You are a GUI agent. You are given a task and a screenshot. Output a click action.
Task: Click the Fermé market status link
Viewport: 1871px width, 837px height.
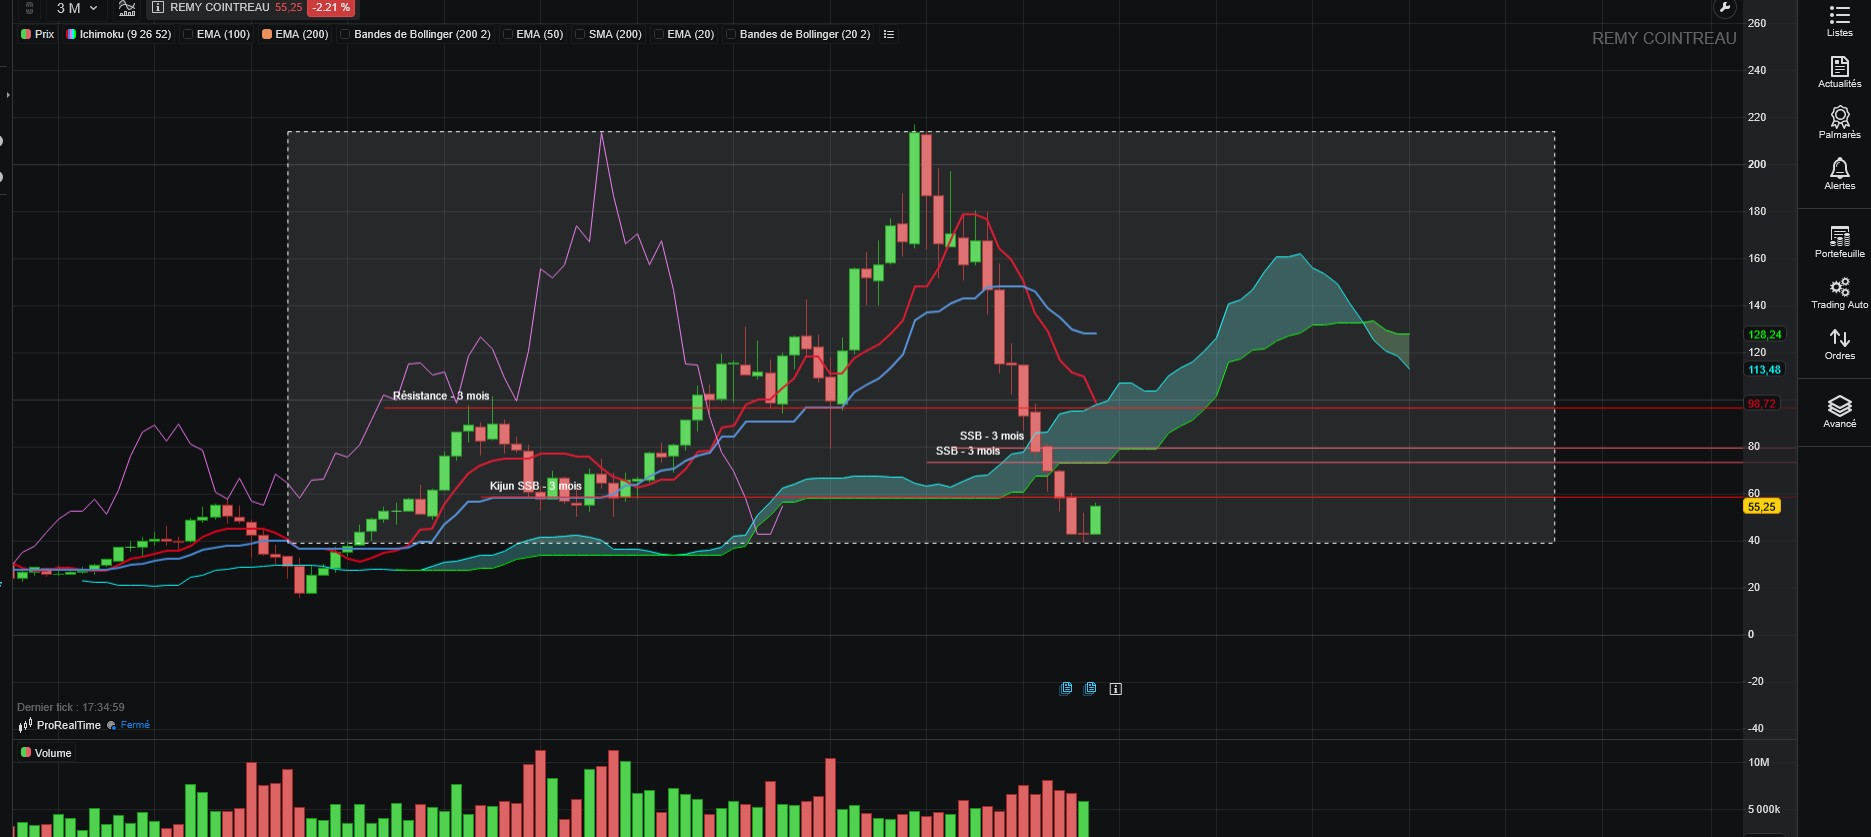coord(135,725)
